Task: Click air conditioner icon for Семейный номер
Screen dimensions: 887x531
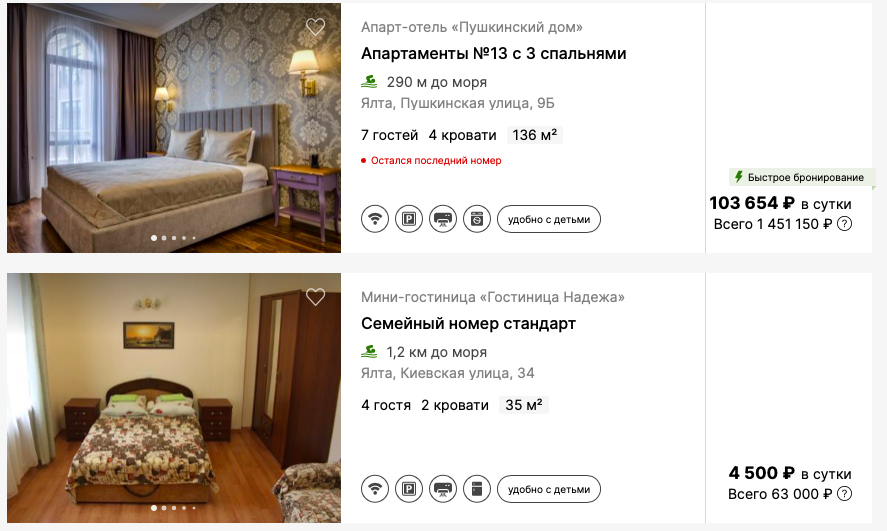Action: [443, 489]
